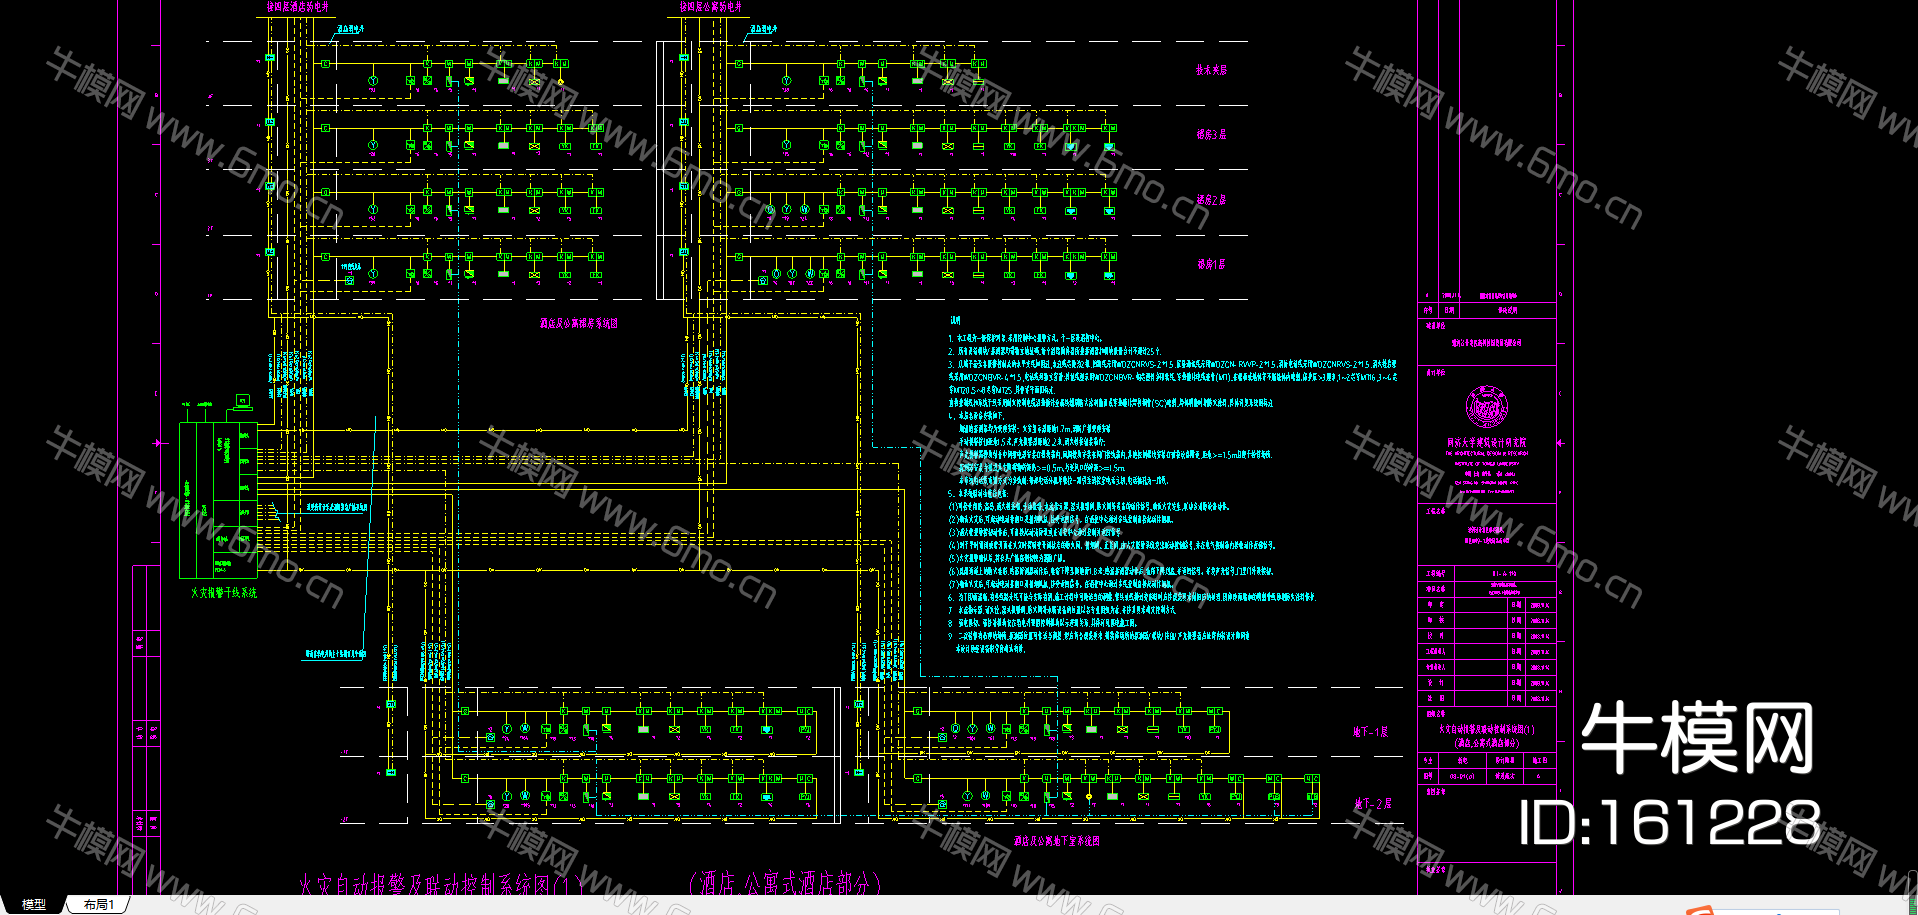Select the green fire alarm control panel block
Screen dimensions: 1918x915
coord(218,500)
